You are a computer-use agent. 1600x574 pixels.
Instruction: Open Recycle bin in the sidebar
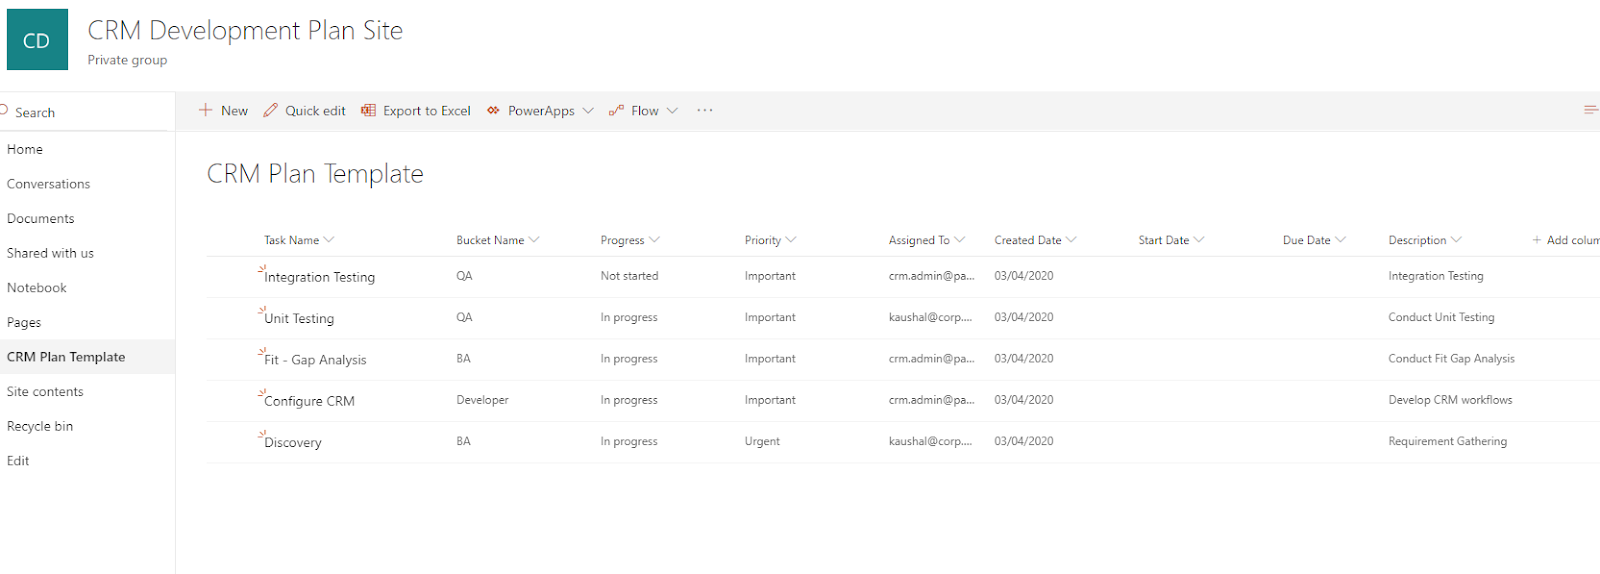coord(40,426)
